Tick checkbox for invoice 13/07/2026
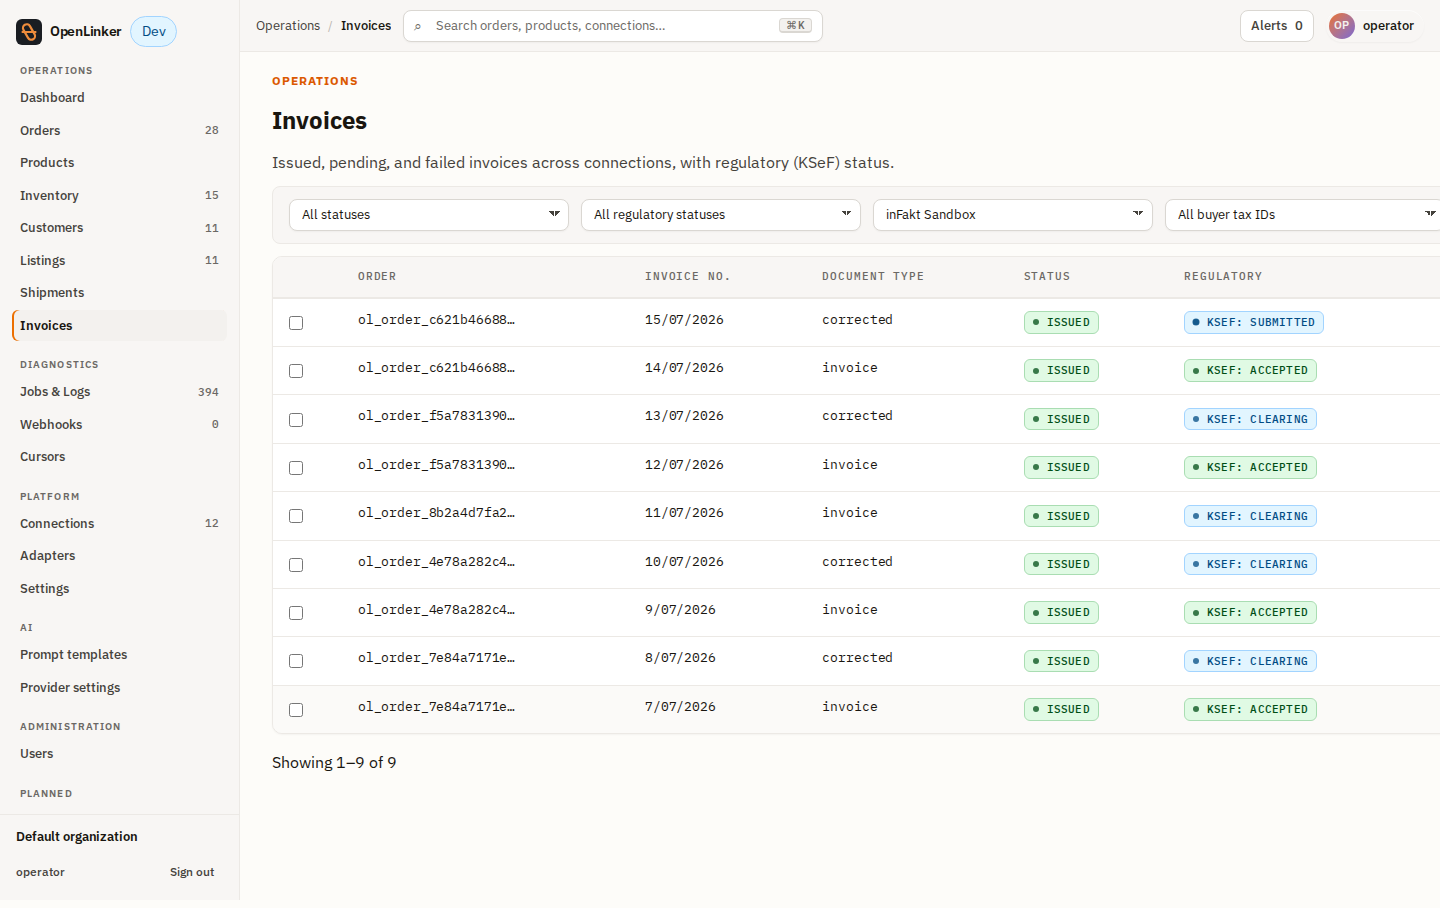This screenshot has width=1440, height=908. tap(296, 420)
